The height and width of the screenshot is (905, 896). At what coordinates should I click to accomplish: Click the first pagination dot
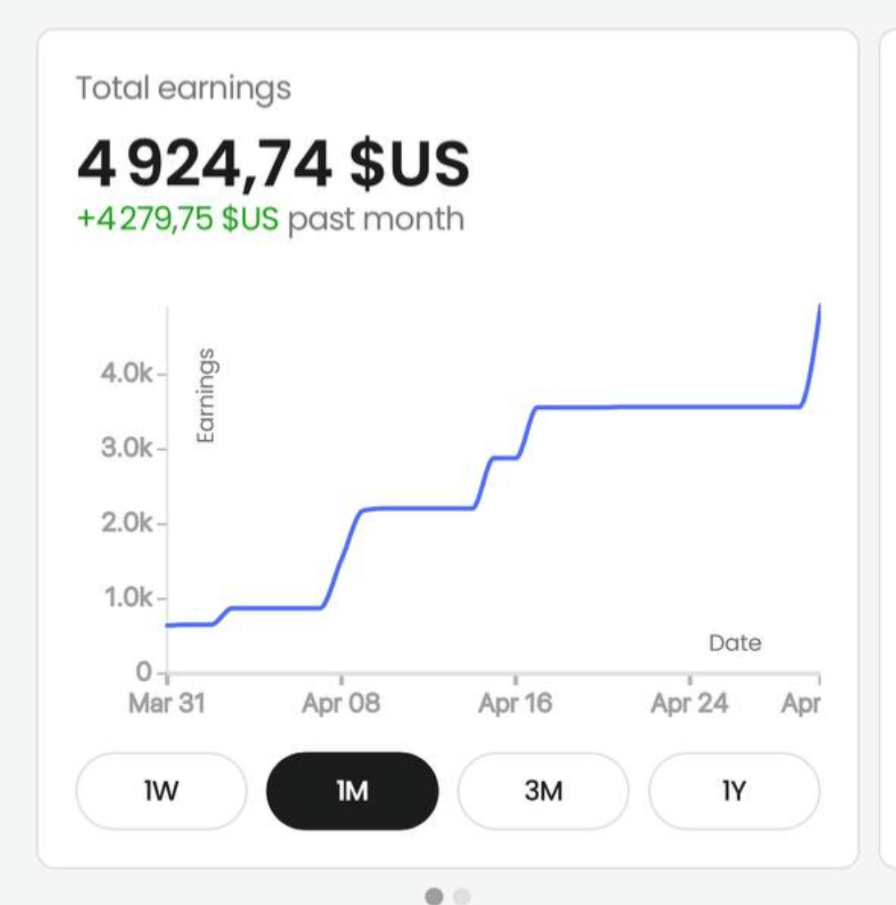click(434, 896)
